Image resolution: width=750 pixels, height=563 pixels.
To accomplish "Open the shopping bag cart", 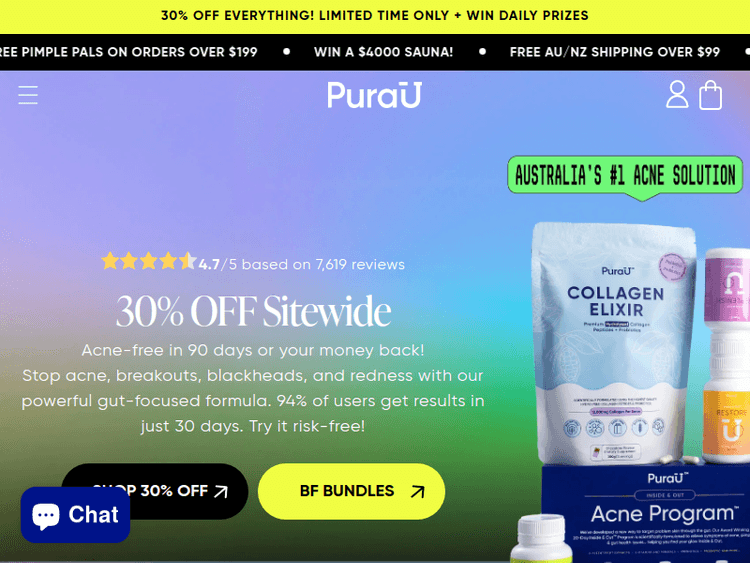I will pos(710,95).
